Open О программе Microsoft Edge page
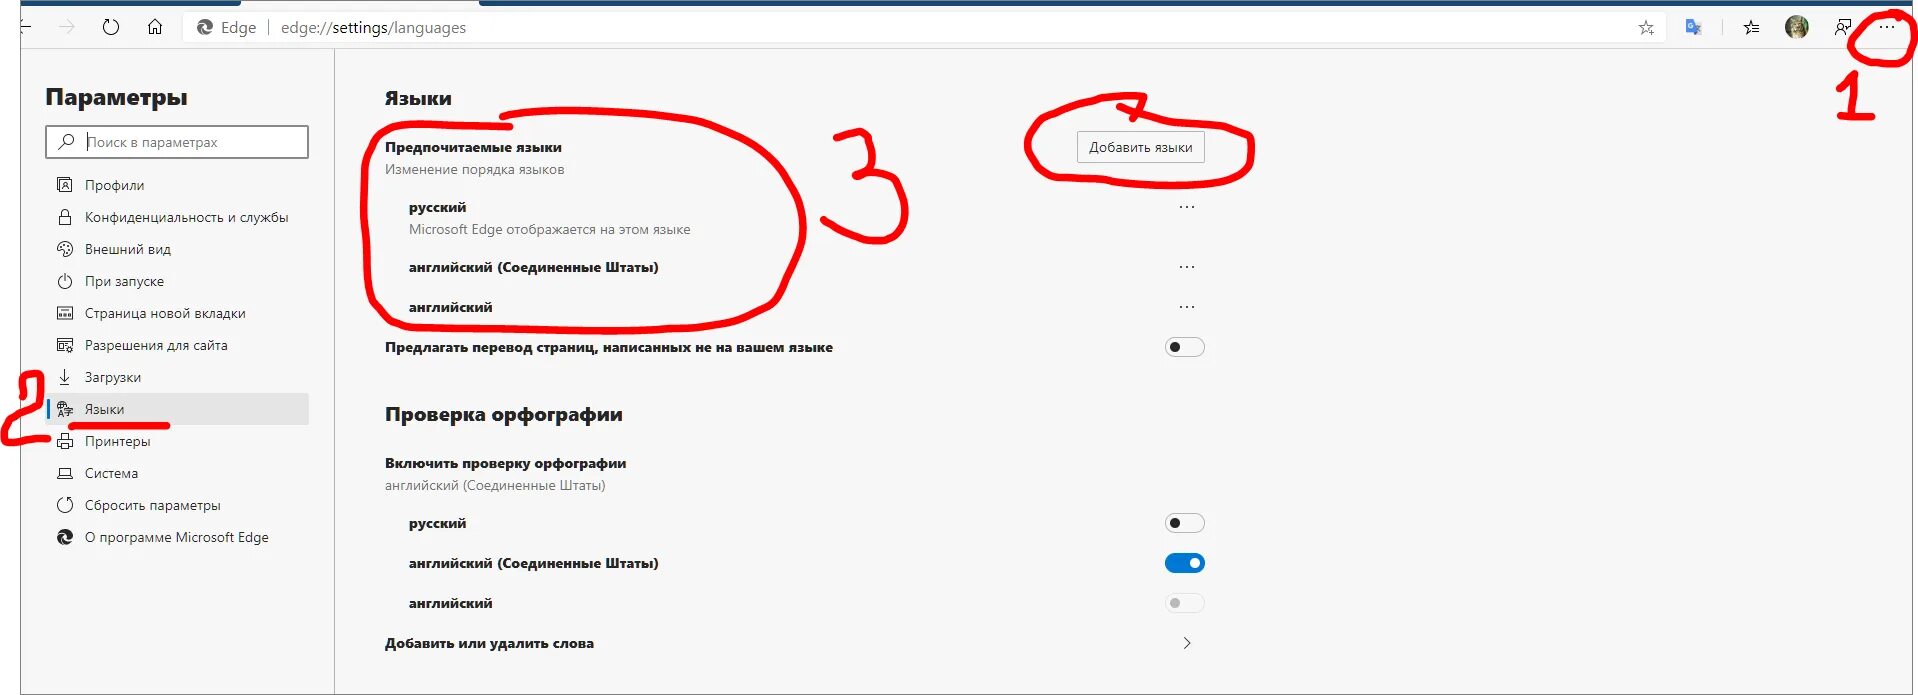1918x695 pixels. click(177, 537)
